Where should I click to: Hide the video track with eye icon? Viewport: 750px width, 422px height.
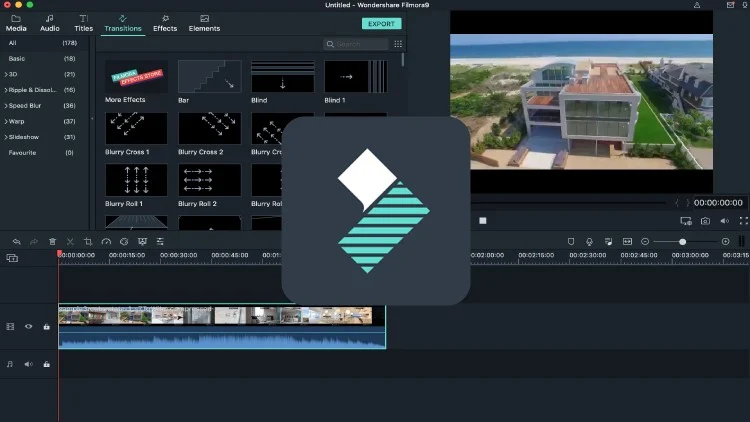click(x=28, y=326)
